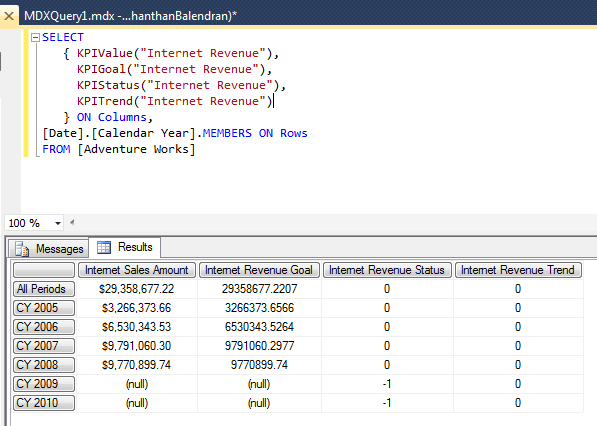
Task: Click the CY 2008 Internet Revenue Status cell
Action: [x=387, y=365]
